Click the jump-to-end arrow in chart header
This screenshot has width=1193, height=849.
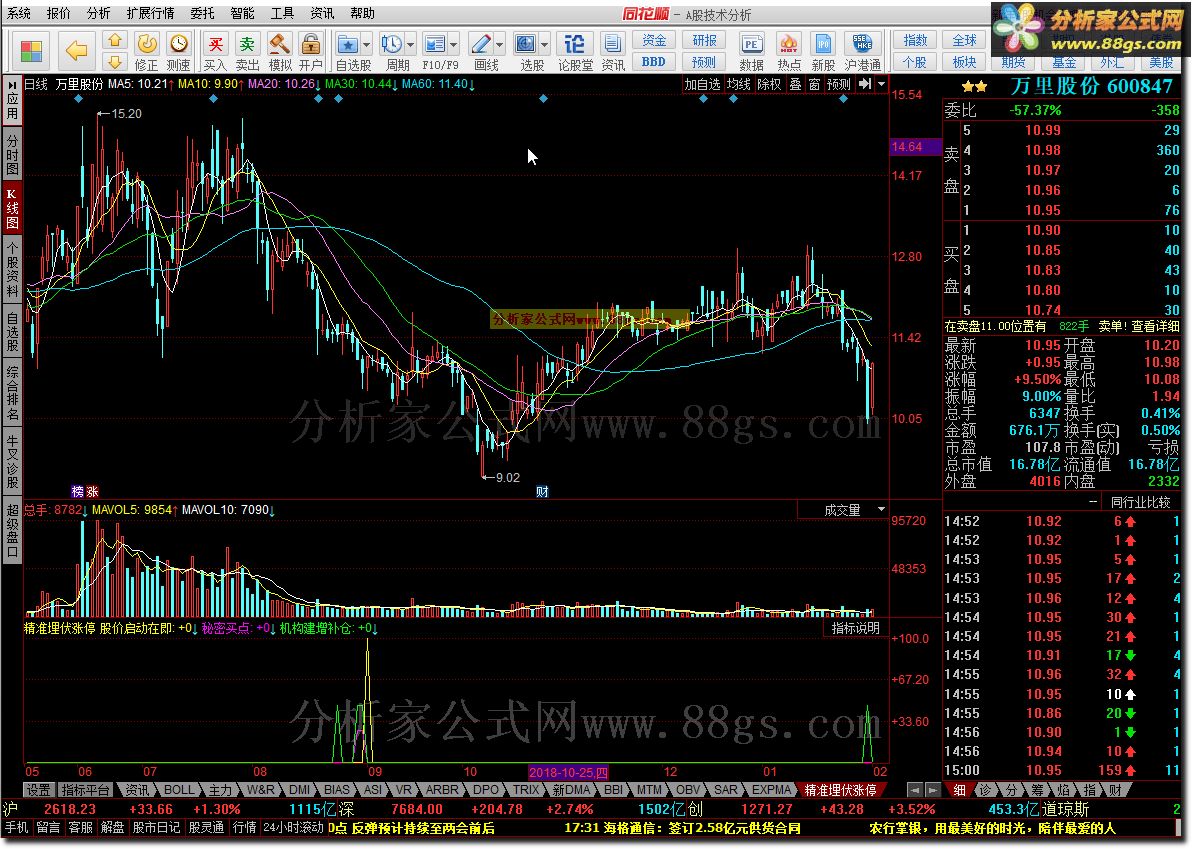[x=864, y=84]
